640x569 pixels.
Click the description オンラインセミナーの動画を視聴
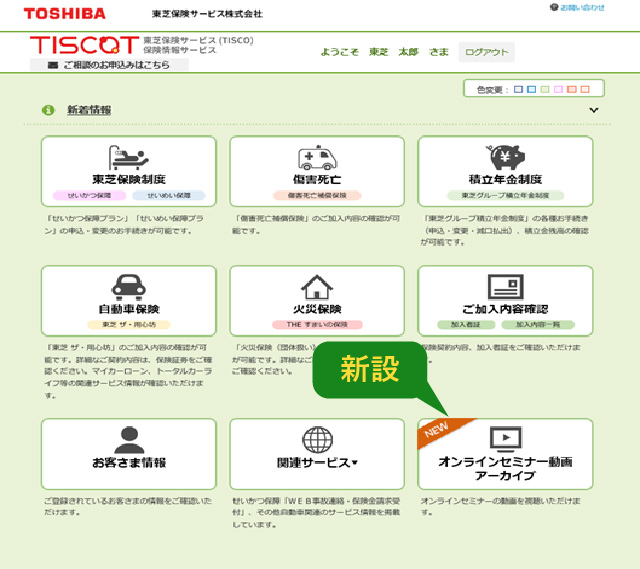pyautogui.click(x=500, y=506)
